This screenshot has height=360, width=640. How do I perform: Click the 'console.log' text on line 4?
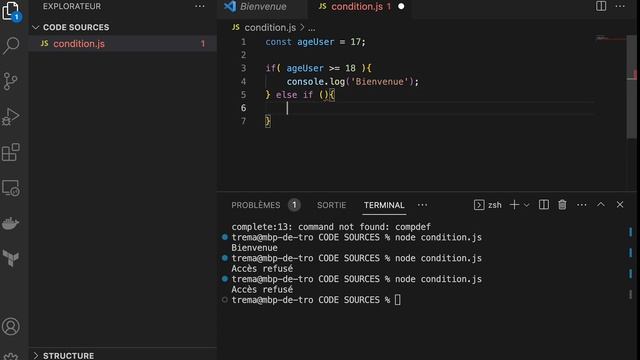(x=316, y=82)
